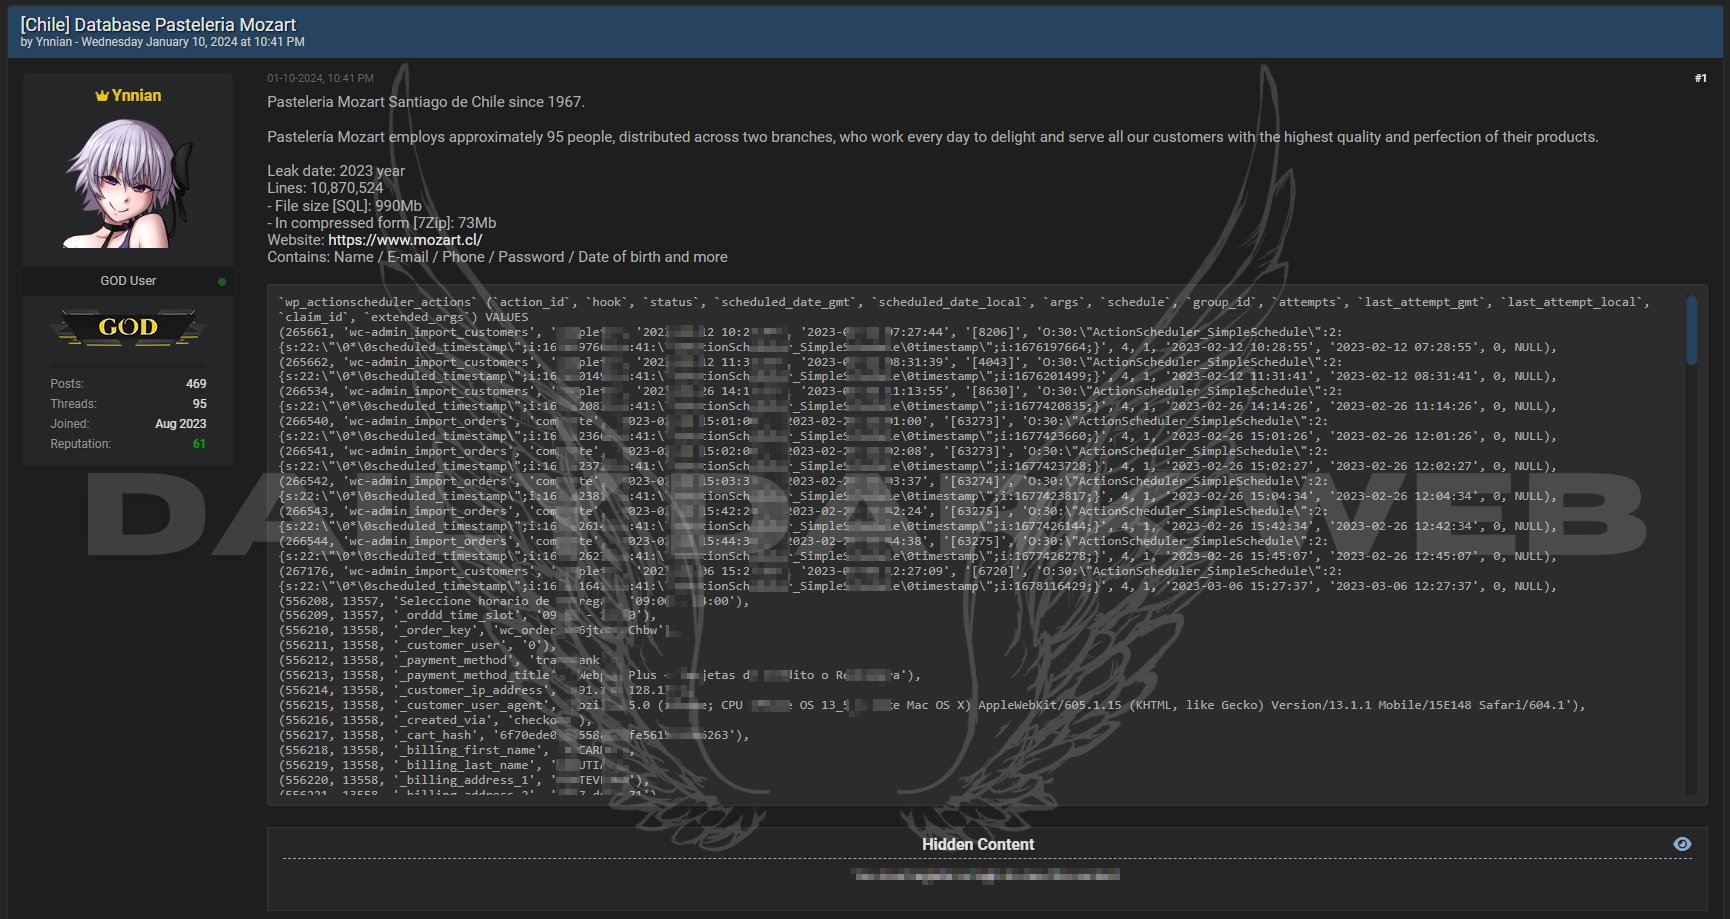Click the Posts count 469
The image size is (1730, 919).
[x=196, y=384]
